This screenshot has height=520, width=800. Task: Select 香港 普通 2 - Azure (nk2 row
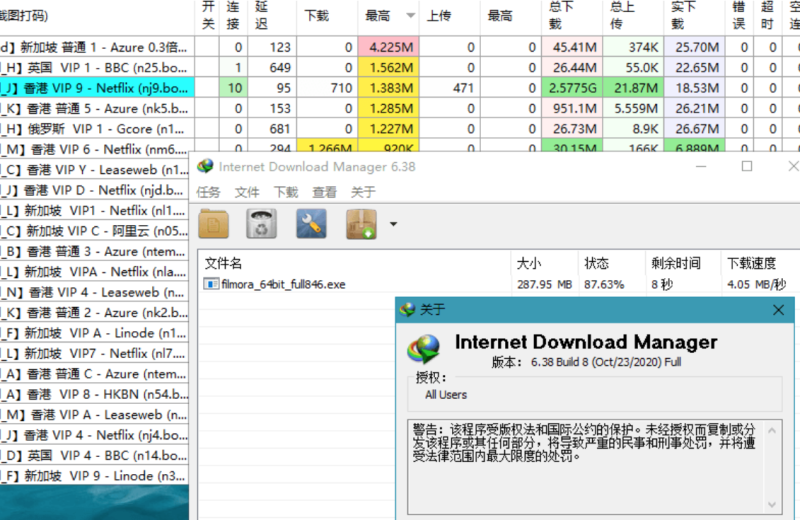(94, 312)
